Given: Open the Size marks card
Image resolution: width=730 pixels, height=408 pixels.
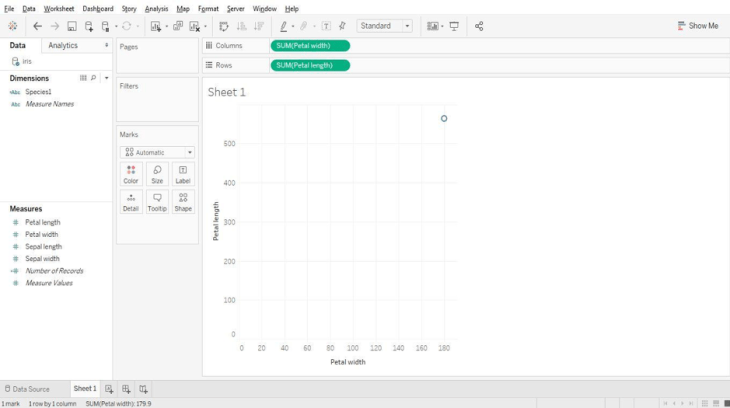Looking at the screenshot, I should tap(157, 174).
